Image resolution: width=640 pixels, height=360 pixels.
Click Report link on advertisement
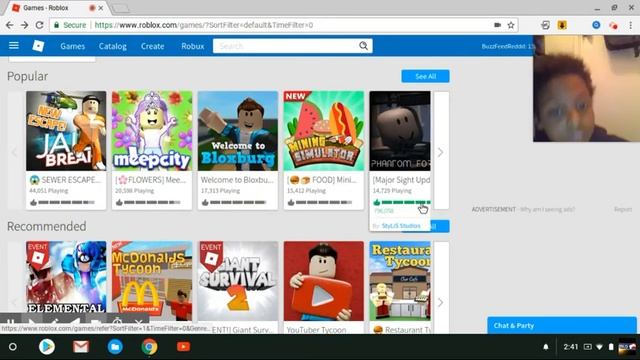[623, 209]
